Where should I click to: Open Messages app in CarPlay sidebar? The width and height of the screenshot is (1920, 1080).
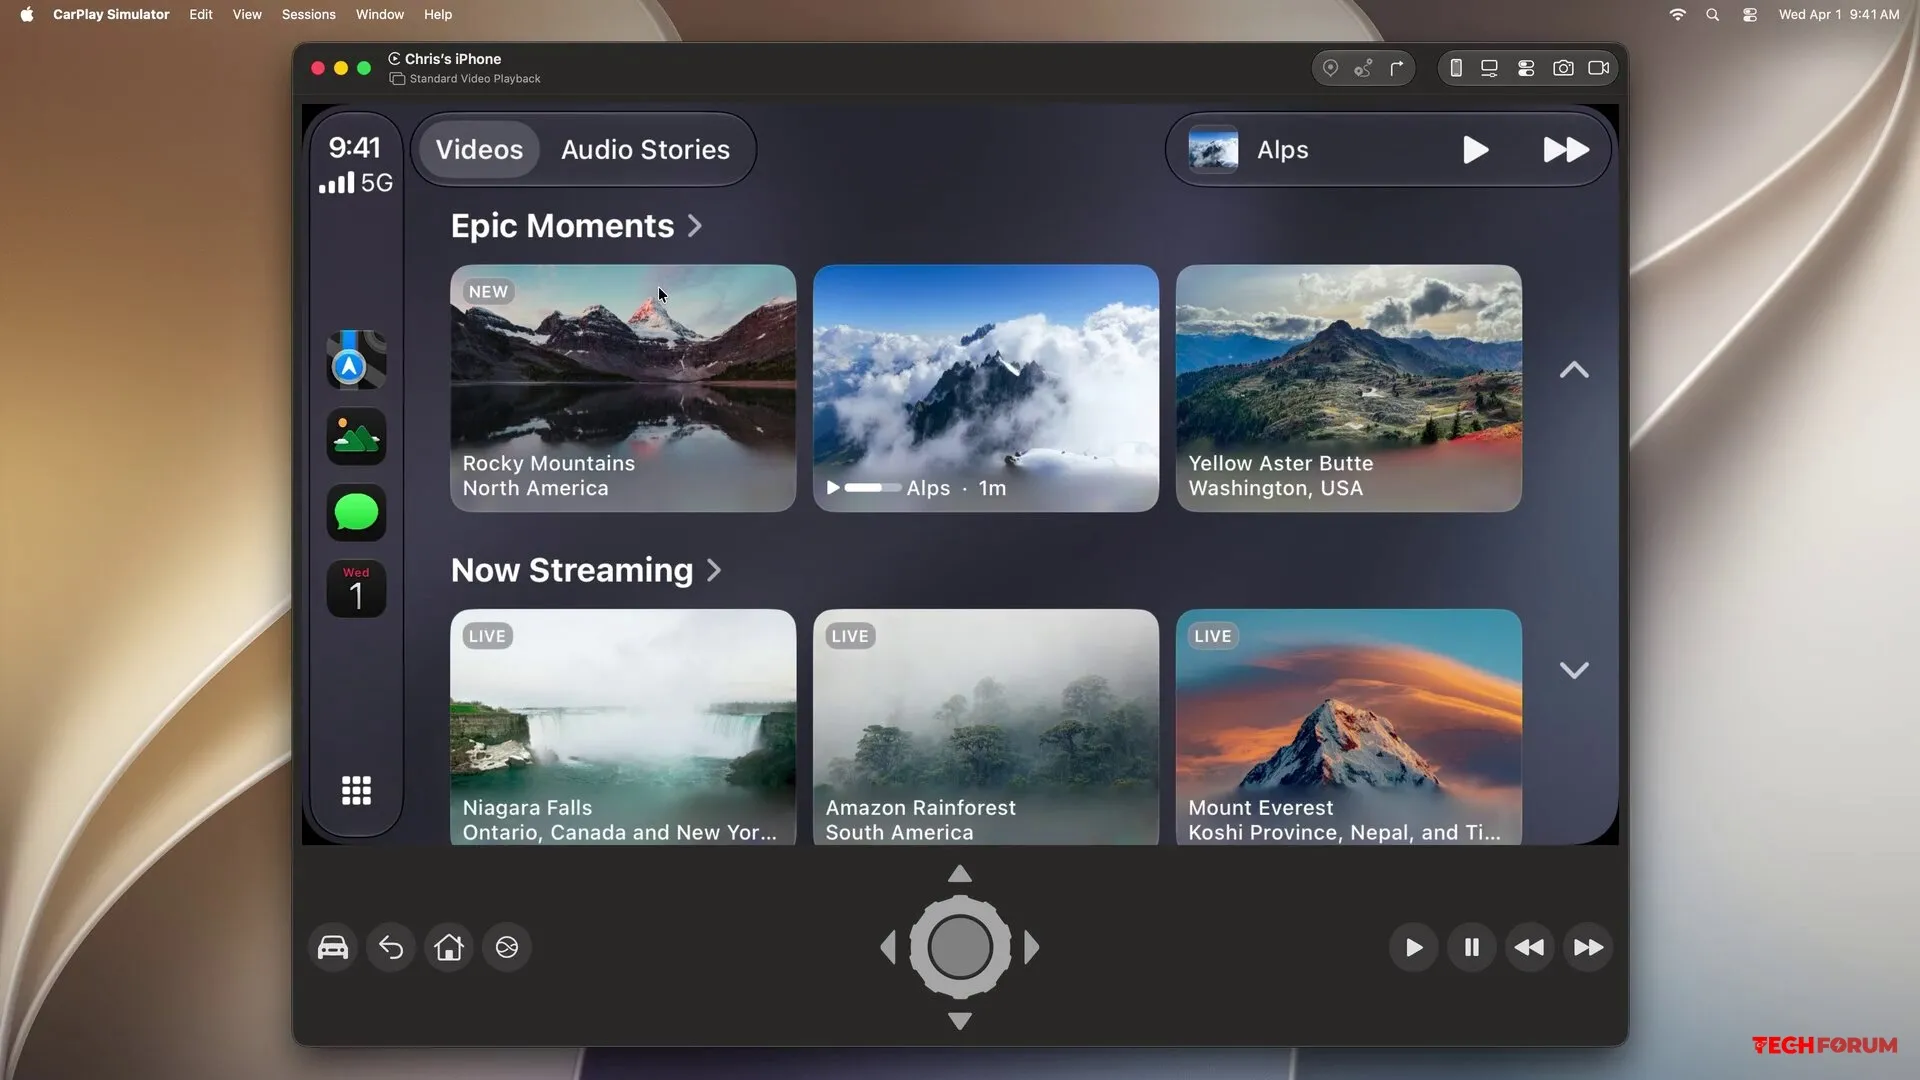(356, 512)
